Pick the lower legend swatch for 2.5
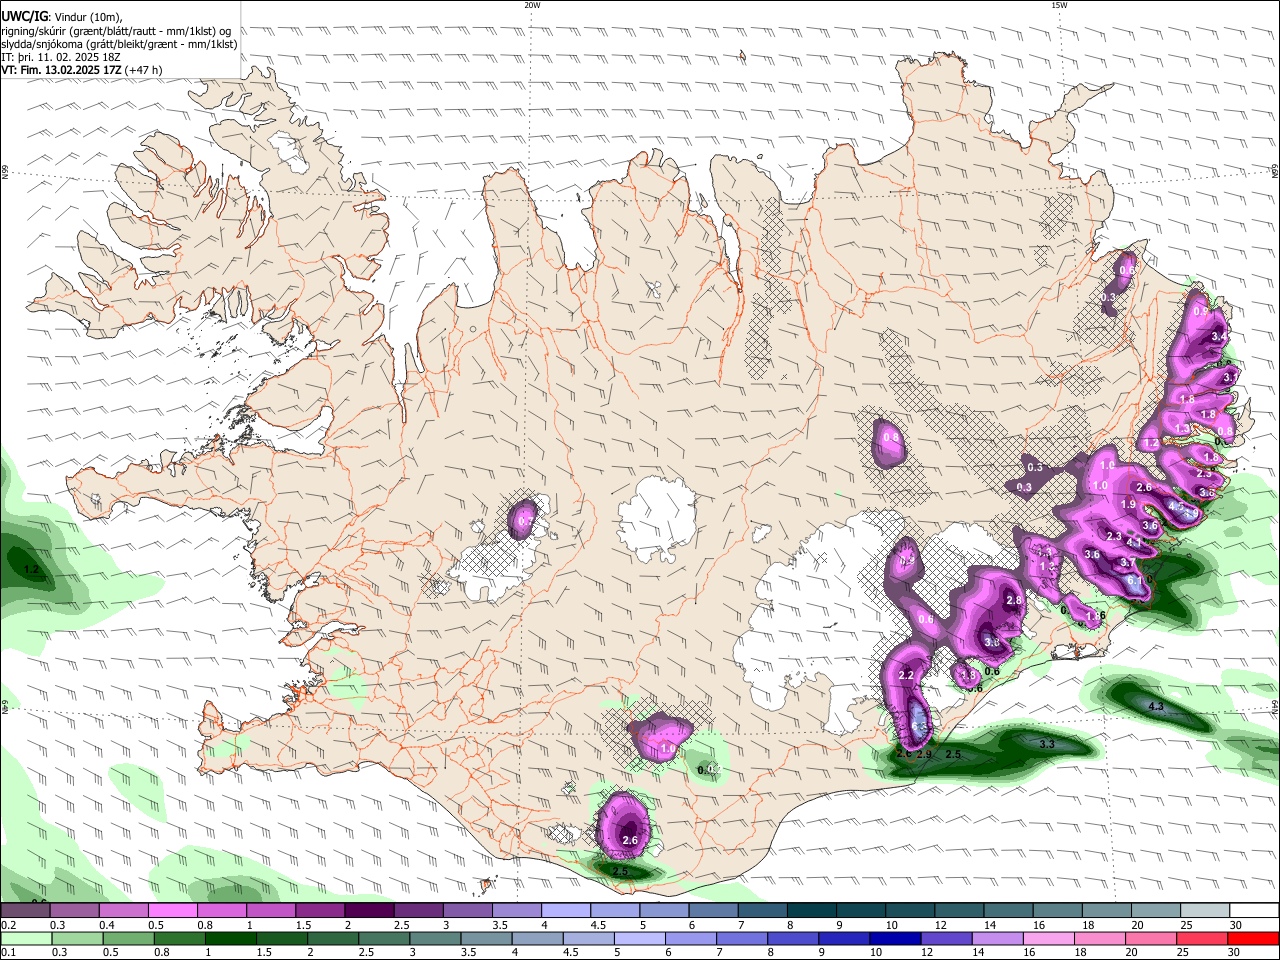The width and height of the screenshot is (1280, 960). click(x=384, y=938)
